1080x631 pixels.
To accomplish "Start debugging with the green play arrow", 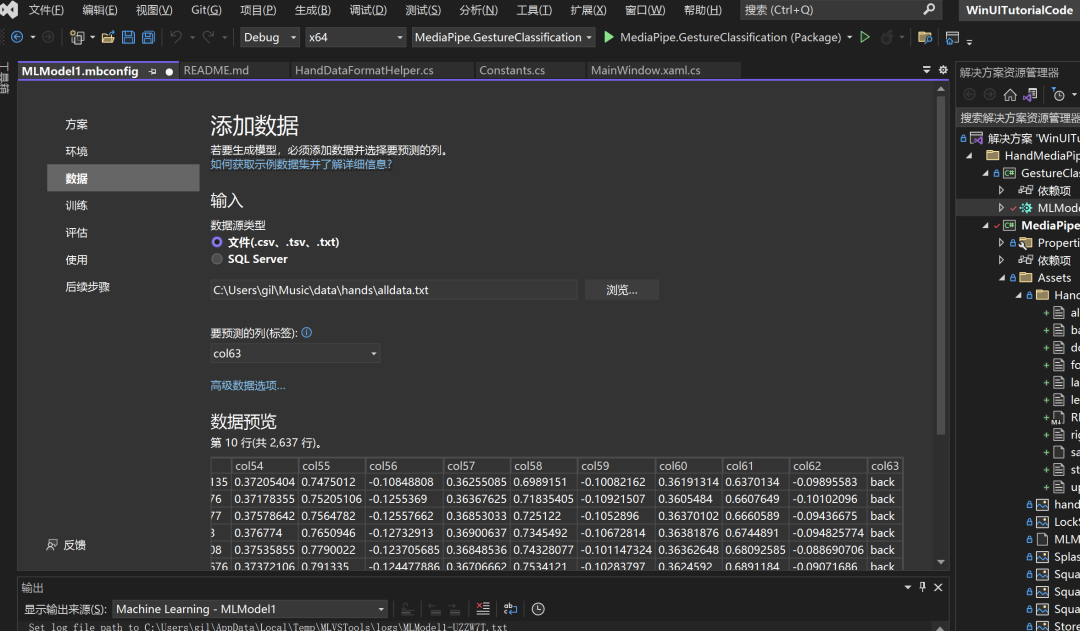I will (609, 37).
